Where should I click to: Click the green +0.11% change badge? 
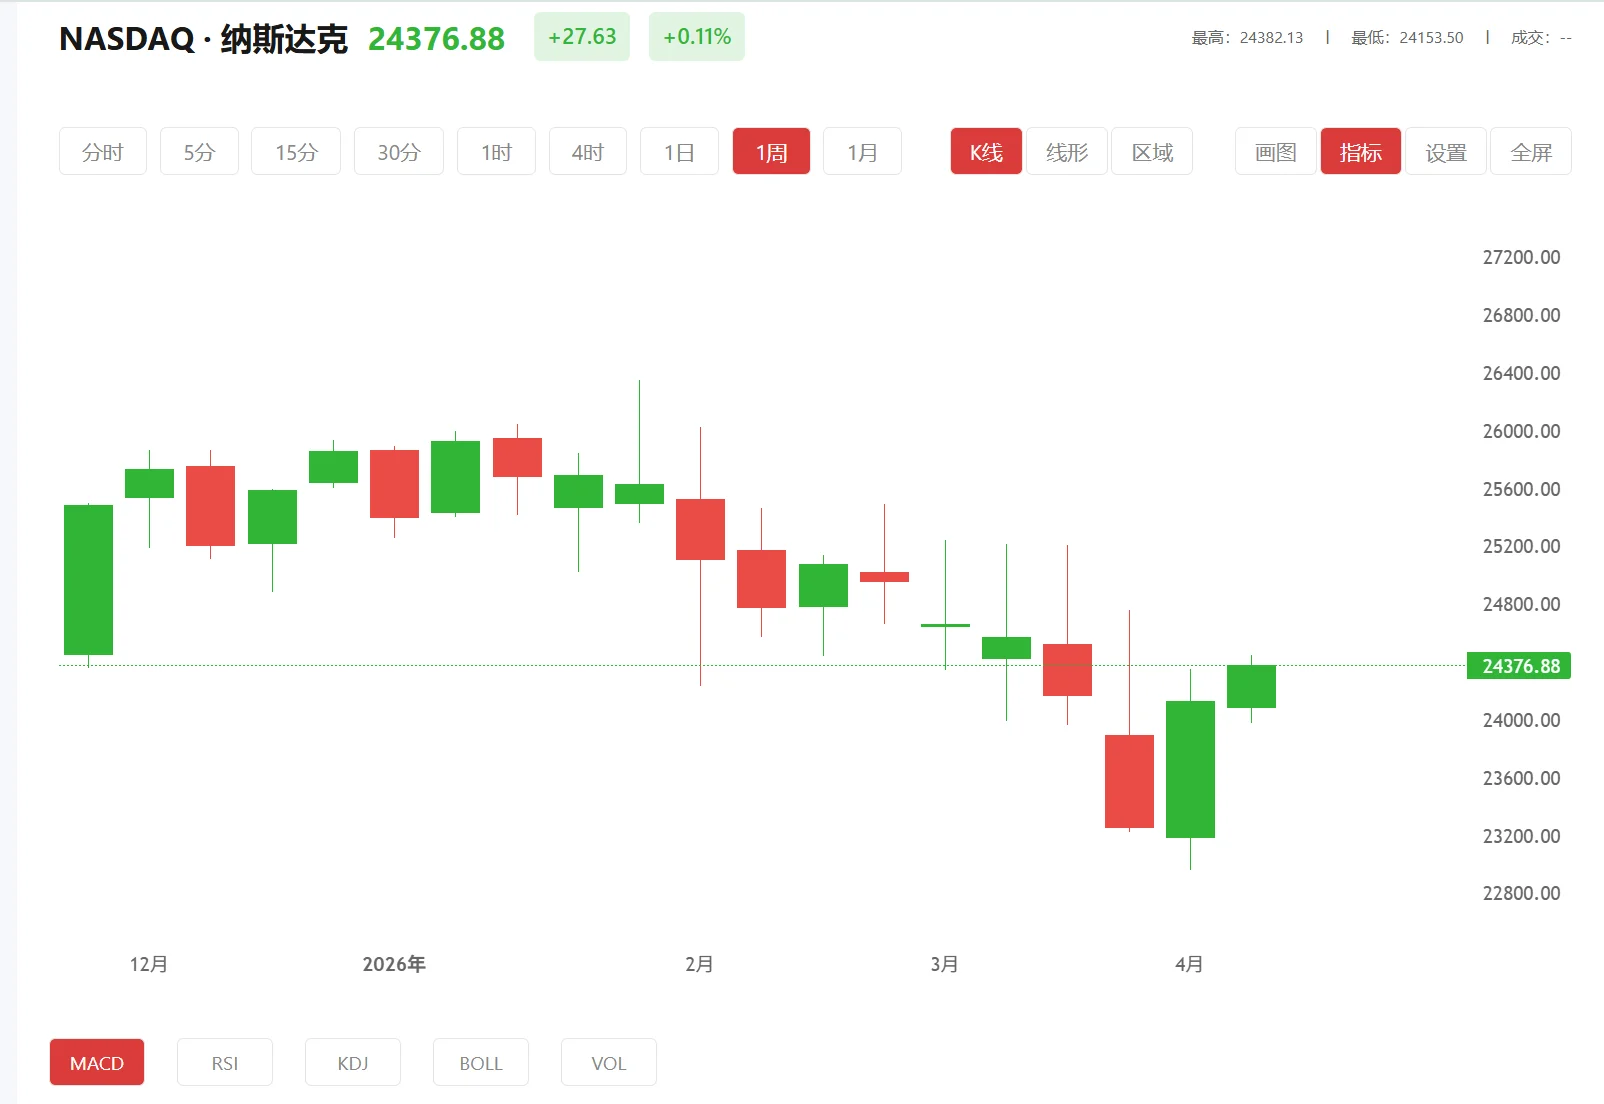pos(696,36)
